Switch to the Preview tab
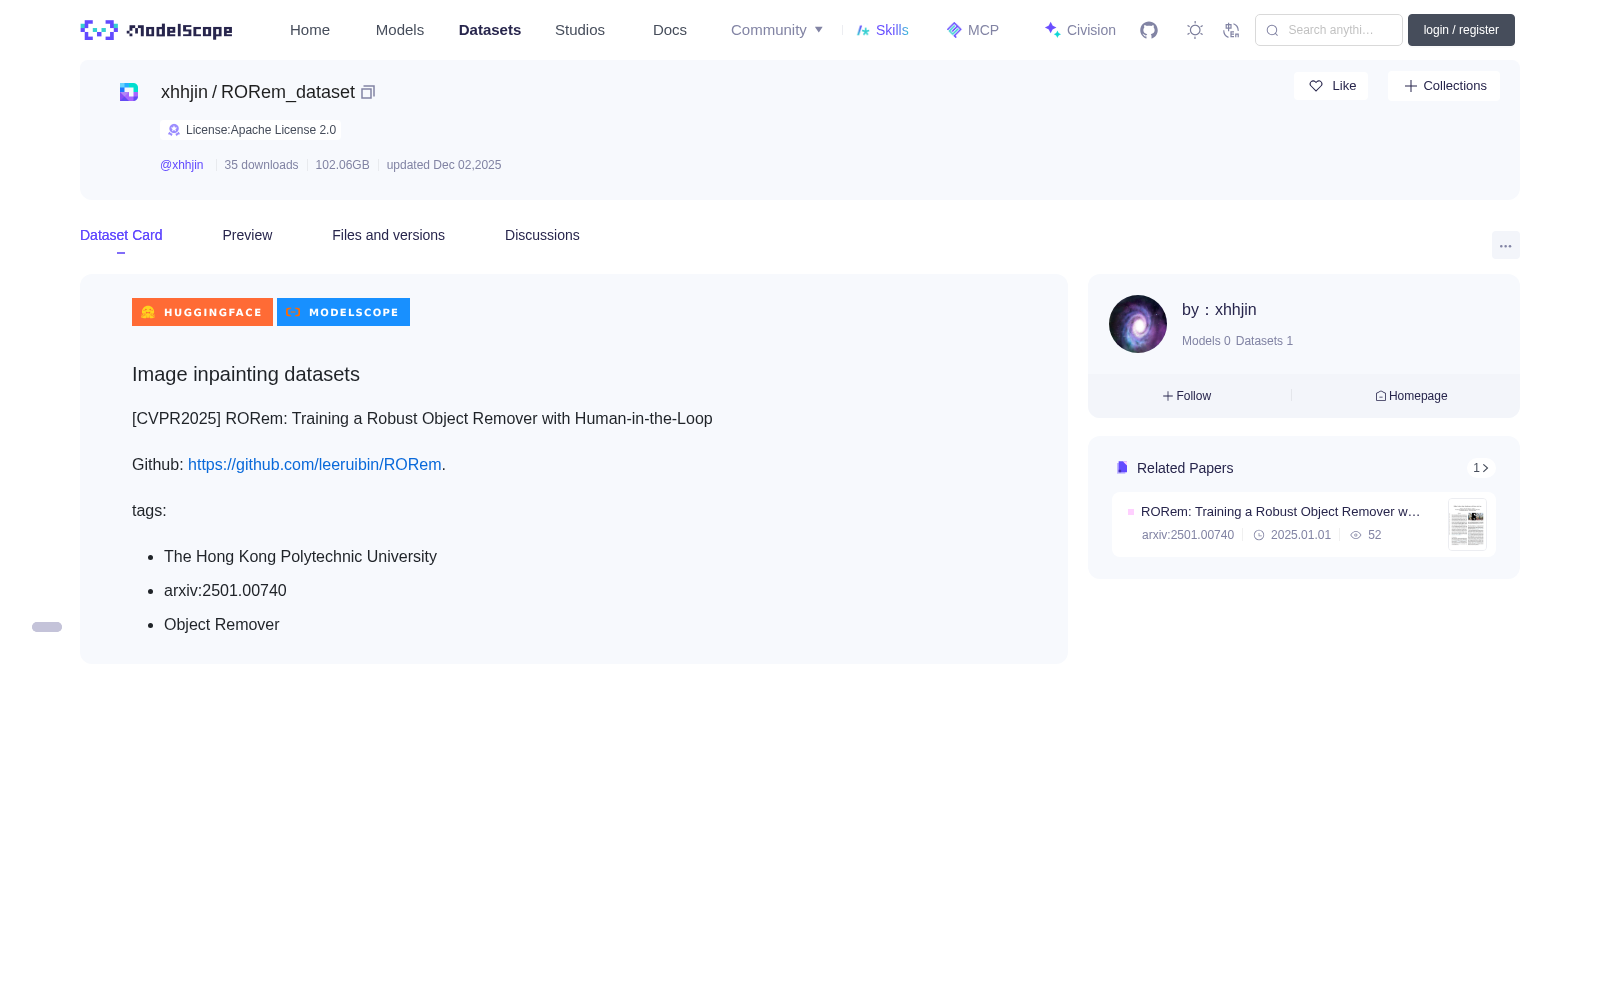Screen dimensions: 1600x1000 click(x=247, y=235)
